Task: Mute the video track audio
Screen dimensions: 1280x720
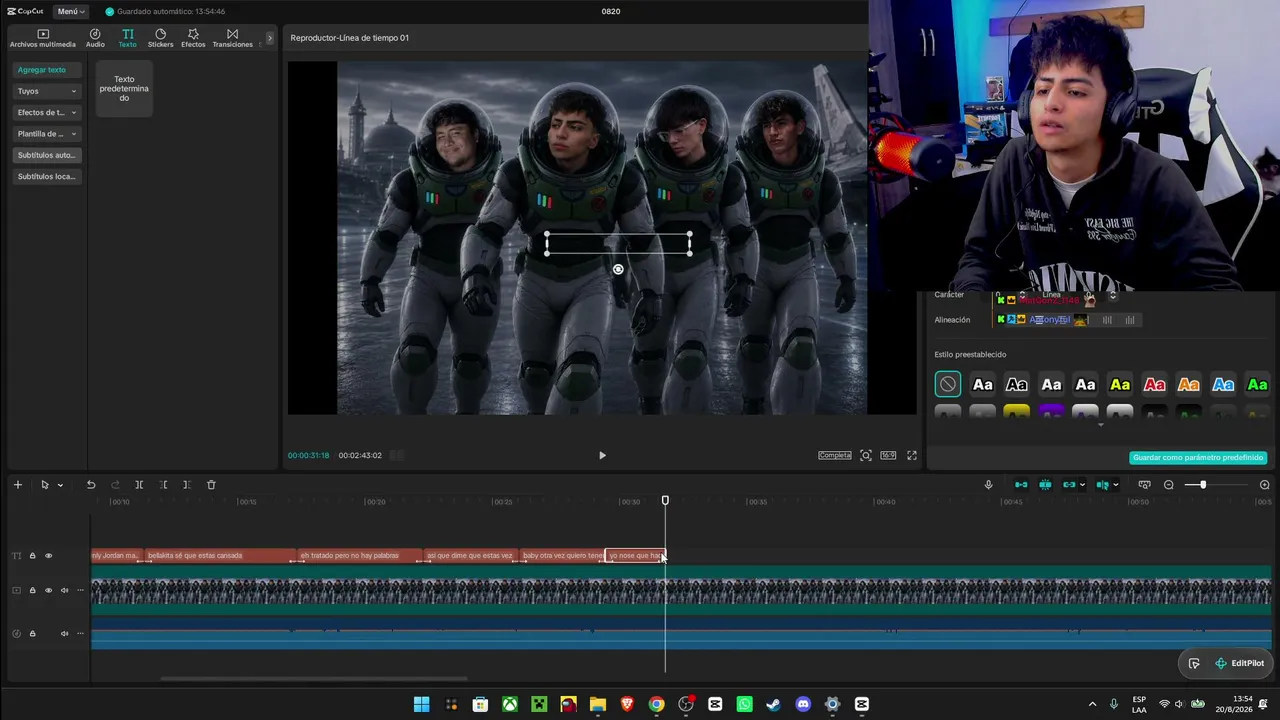Action: (65, 590)
